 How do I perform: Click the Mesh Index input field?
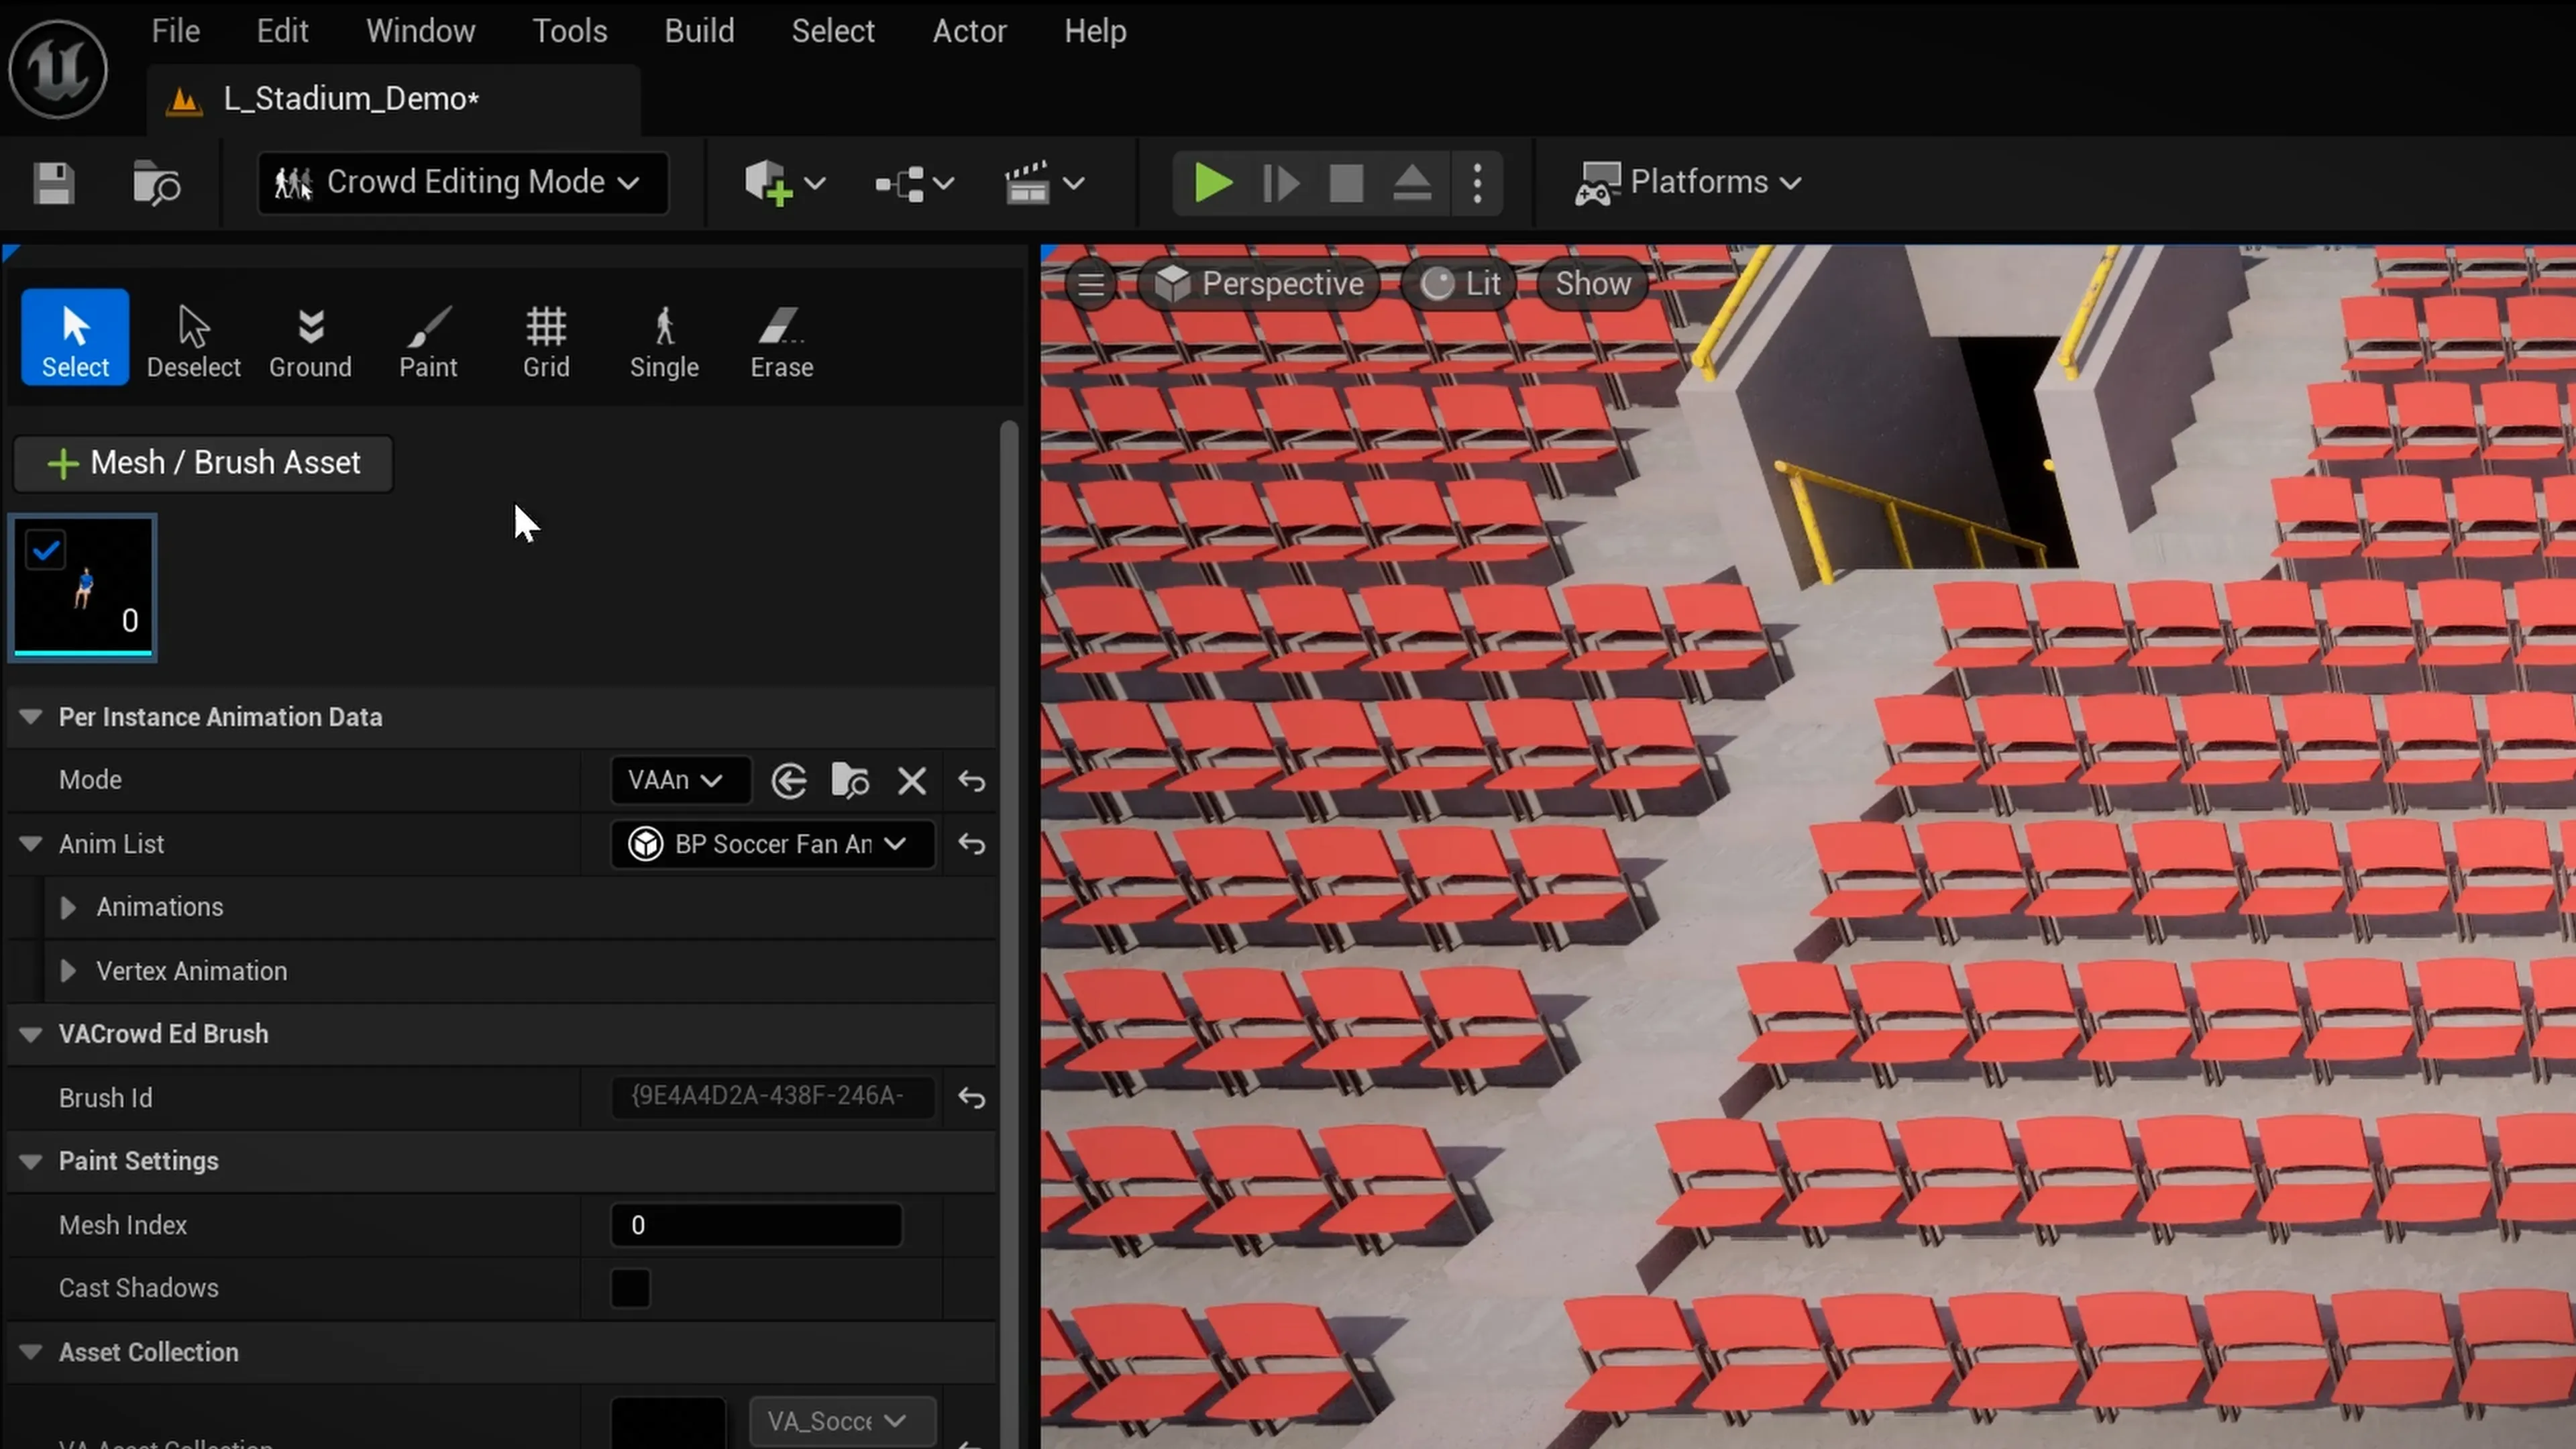(756, 1225)
